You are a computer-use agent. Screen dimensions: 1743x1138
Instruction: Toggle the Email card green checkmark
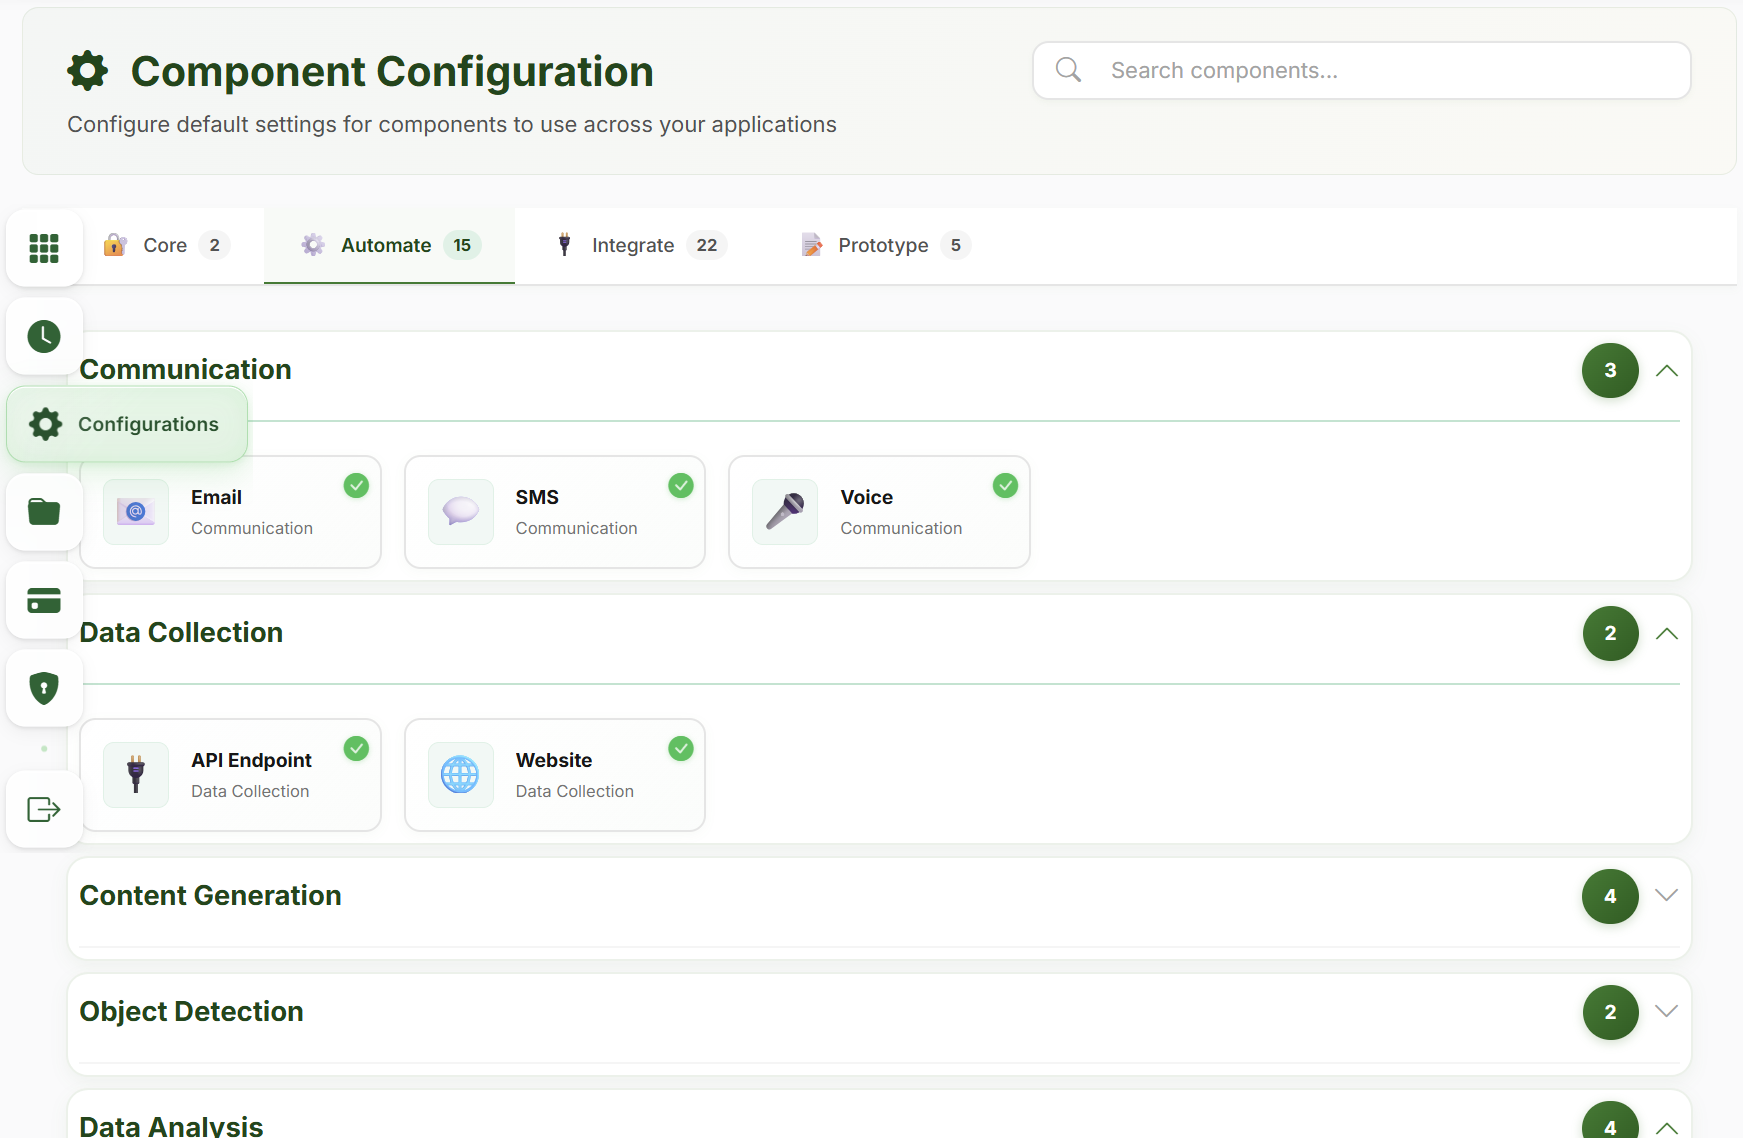(356, 486)
